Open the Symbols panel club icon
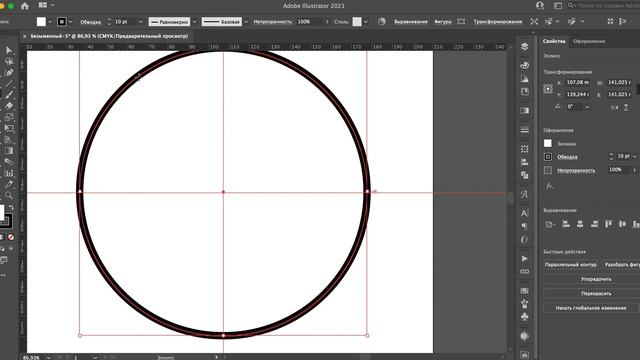The image size is (640, 360). pyautogui.click(x=524, y=316)
